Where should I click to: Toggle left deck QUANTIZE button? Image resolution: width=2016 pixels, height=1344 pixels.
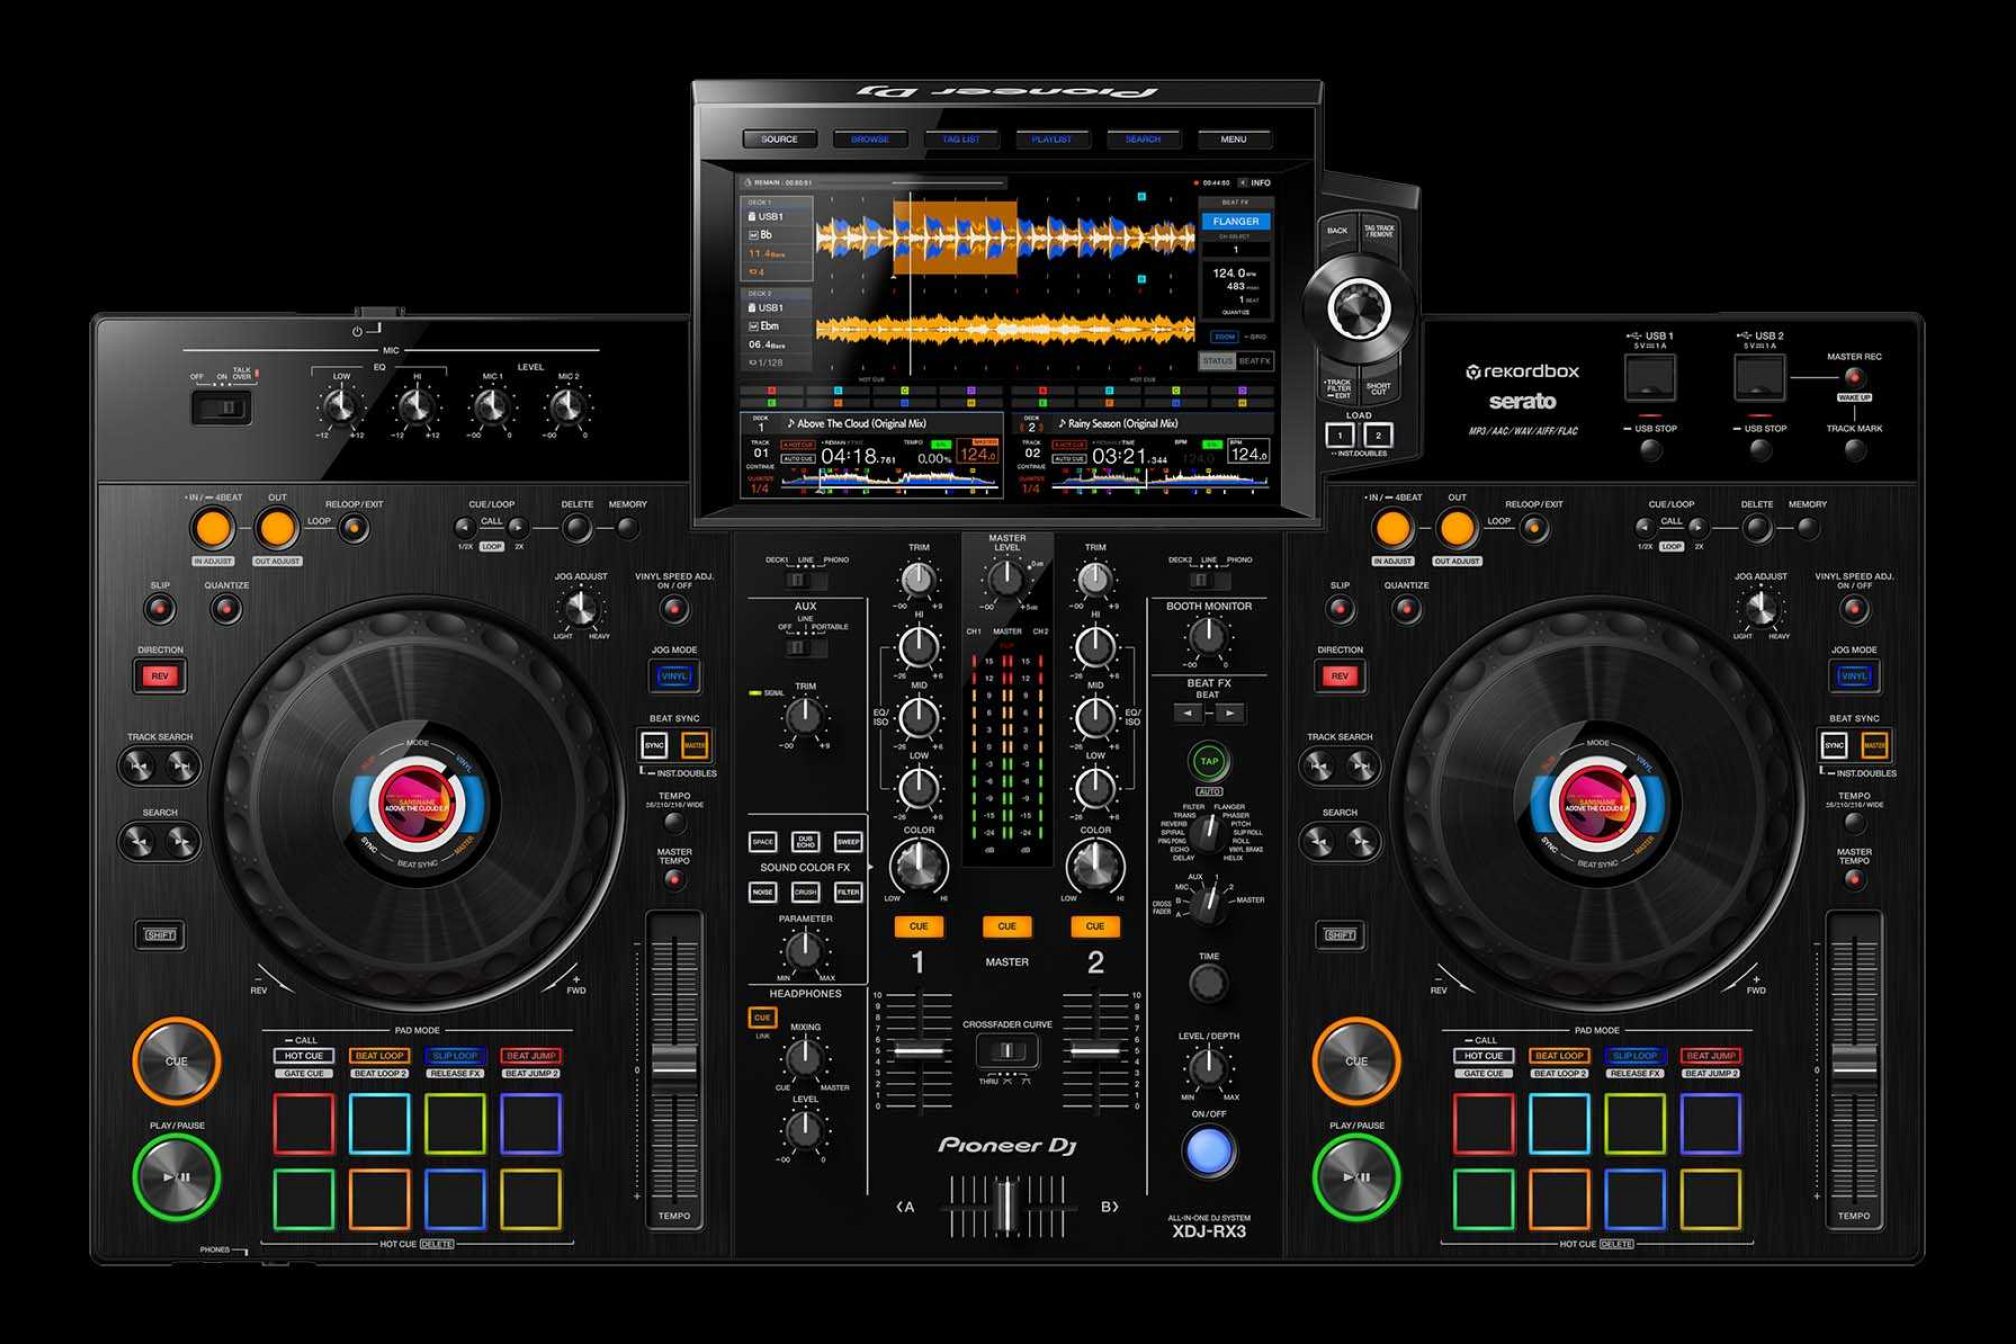coord(227,608)
